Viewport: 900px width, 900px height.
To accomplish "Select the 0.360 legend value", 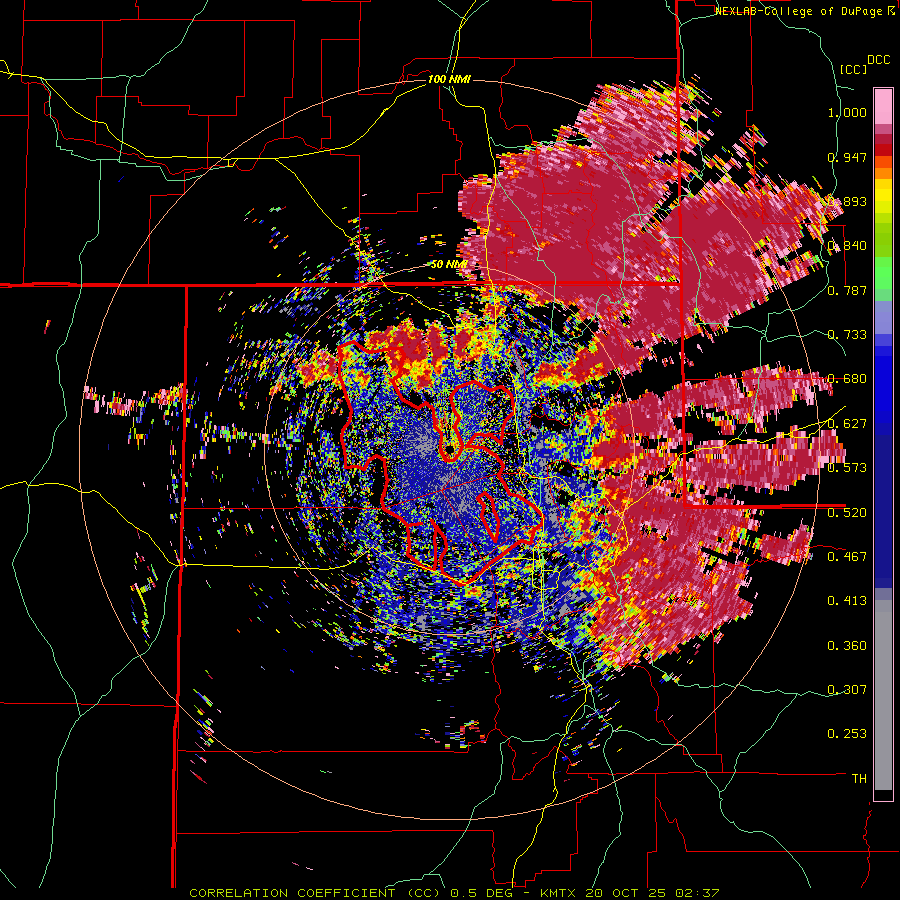I will 847,645.
